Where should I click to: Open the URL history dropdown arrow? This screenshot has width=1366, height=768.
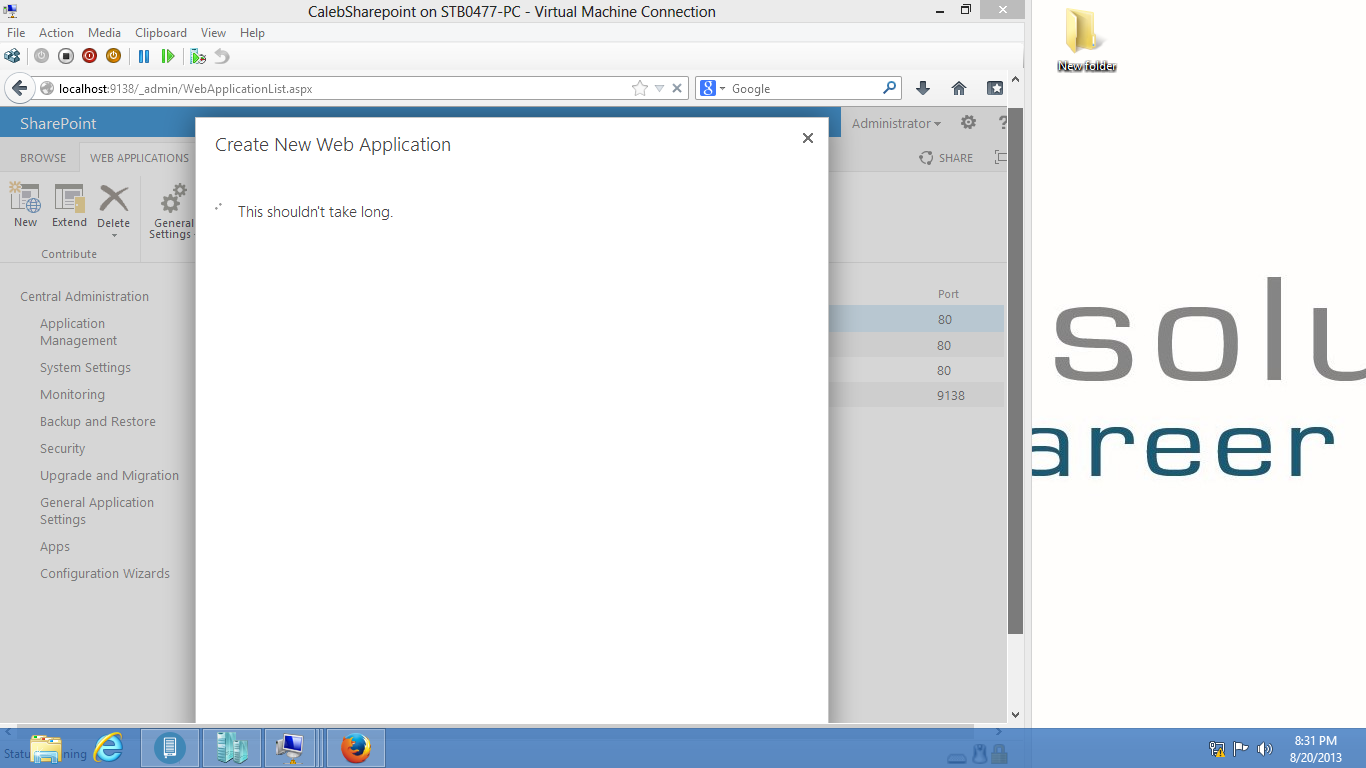tap(659, 88)
